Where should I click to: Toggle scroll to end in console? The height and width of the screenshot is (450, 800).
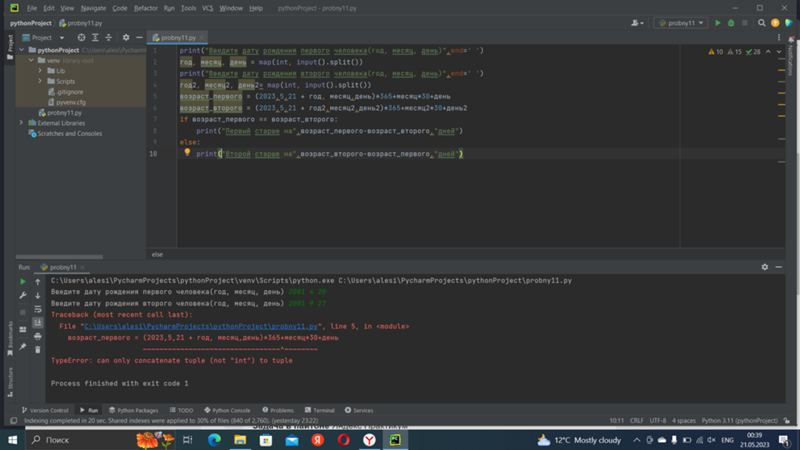[38, 322]
